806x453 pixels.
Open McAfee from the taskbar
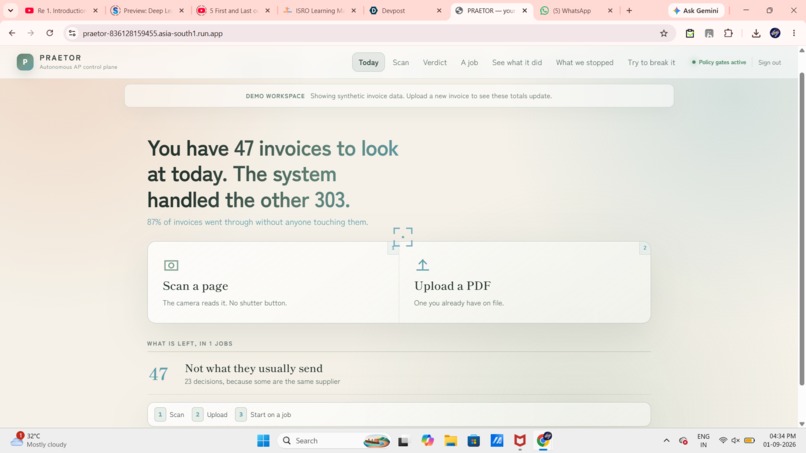[520, 441]
